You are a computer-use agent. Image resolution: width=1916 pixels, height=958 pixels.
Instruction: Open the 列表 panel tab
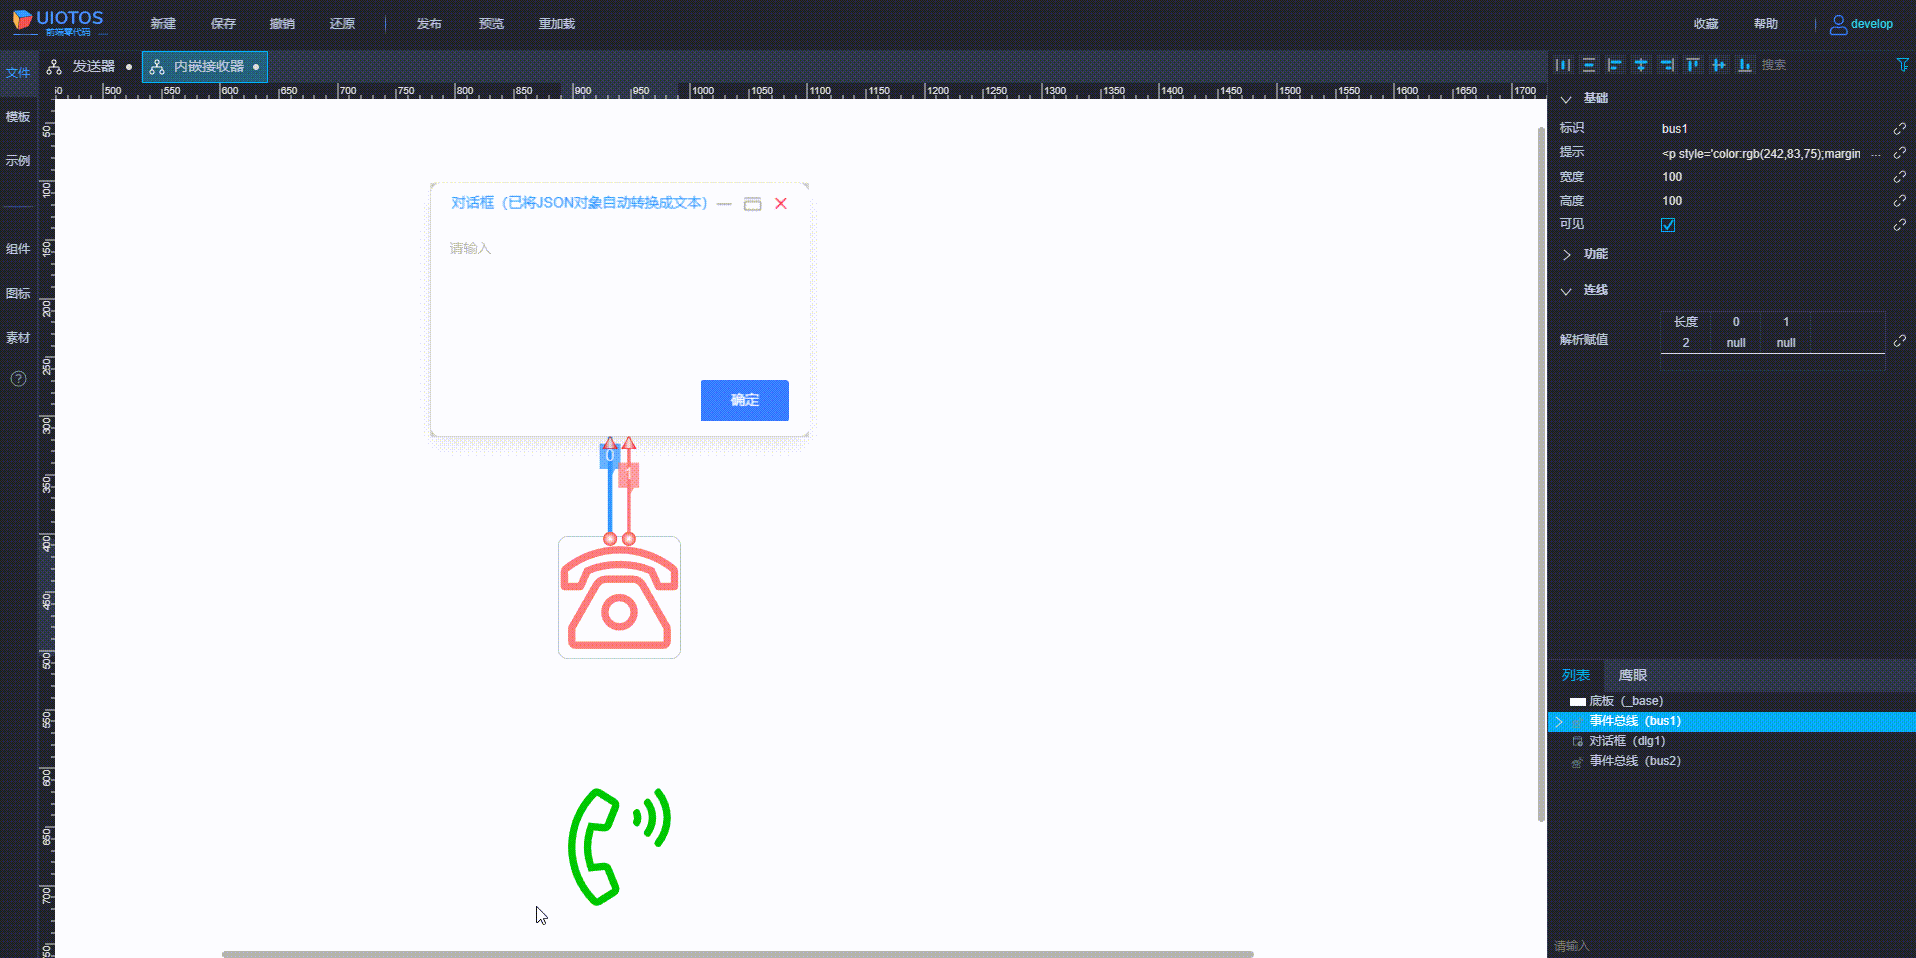[x=1576, y=675]
